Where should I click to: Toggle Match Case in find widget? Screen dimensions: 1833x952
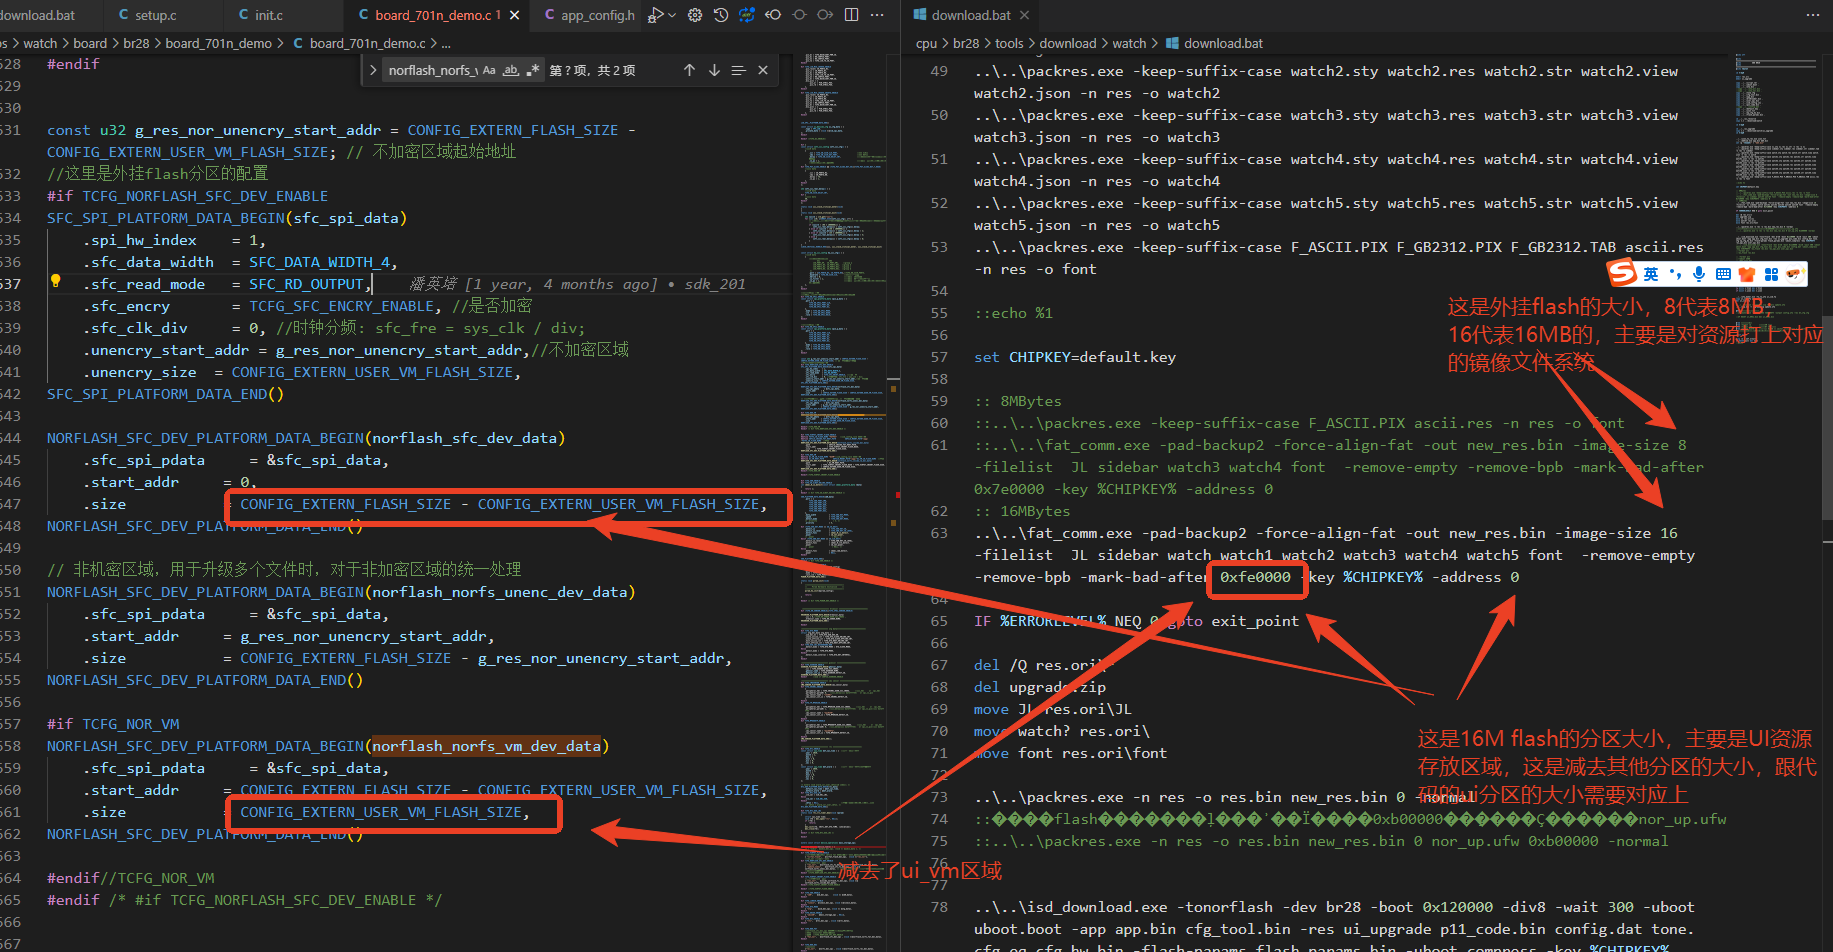click(489, 70)
